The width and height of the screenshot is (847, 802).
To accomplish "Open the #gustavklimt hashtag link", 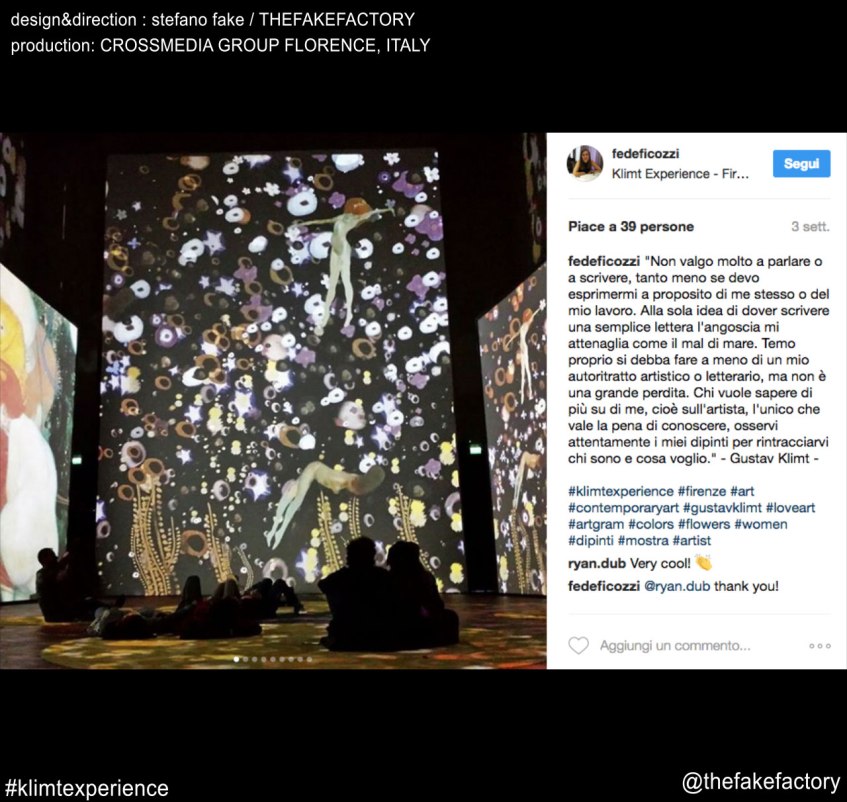I will pyautogui.click(x=722, y=508).
